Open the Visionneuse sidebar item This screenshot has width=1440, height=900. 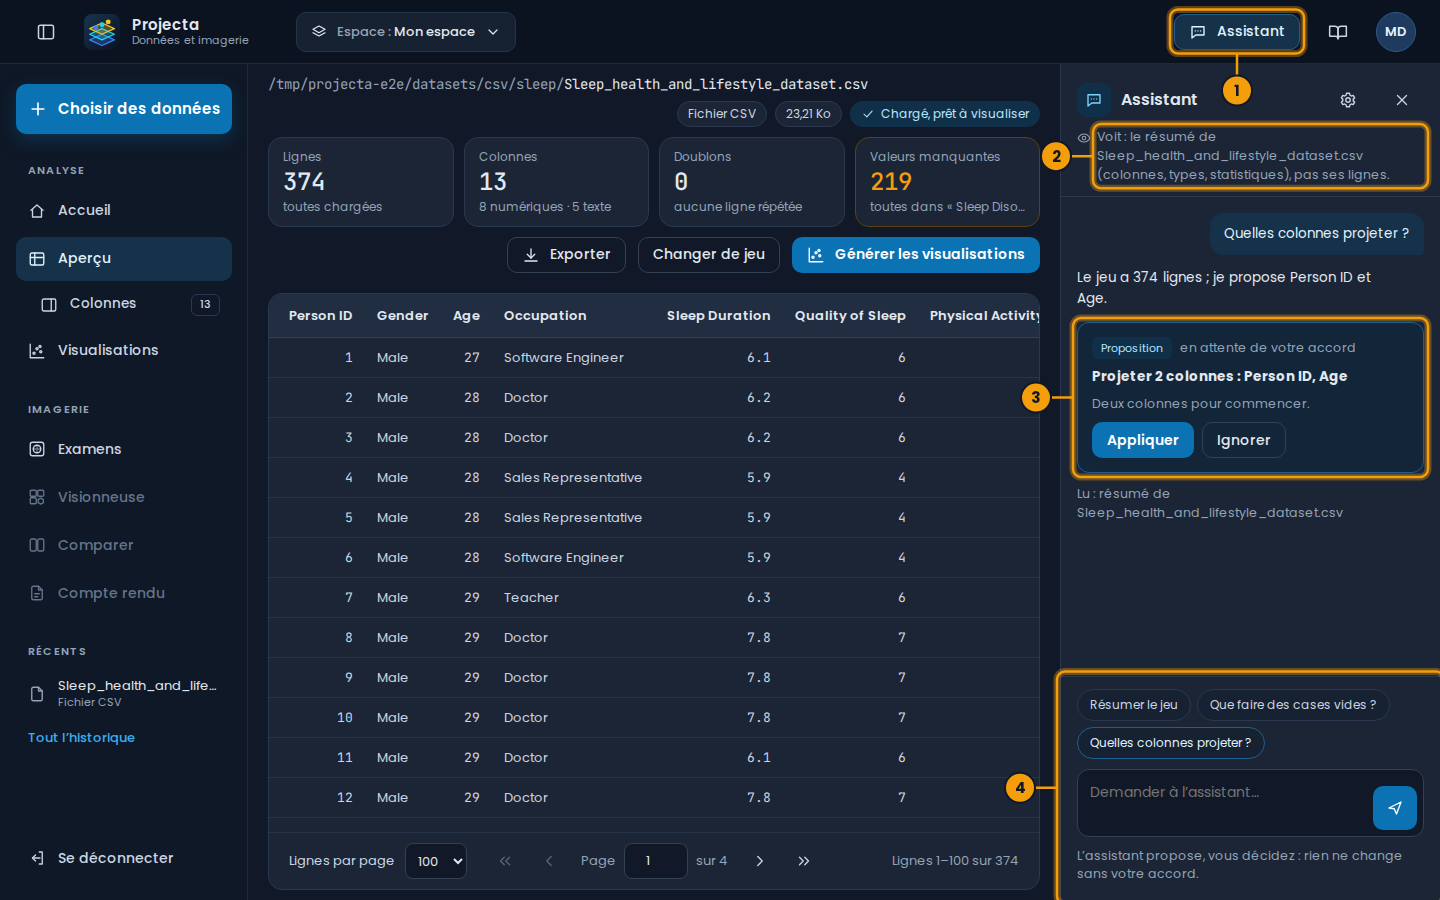click(124, 497)
